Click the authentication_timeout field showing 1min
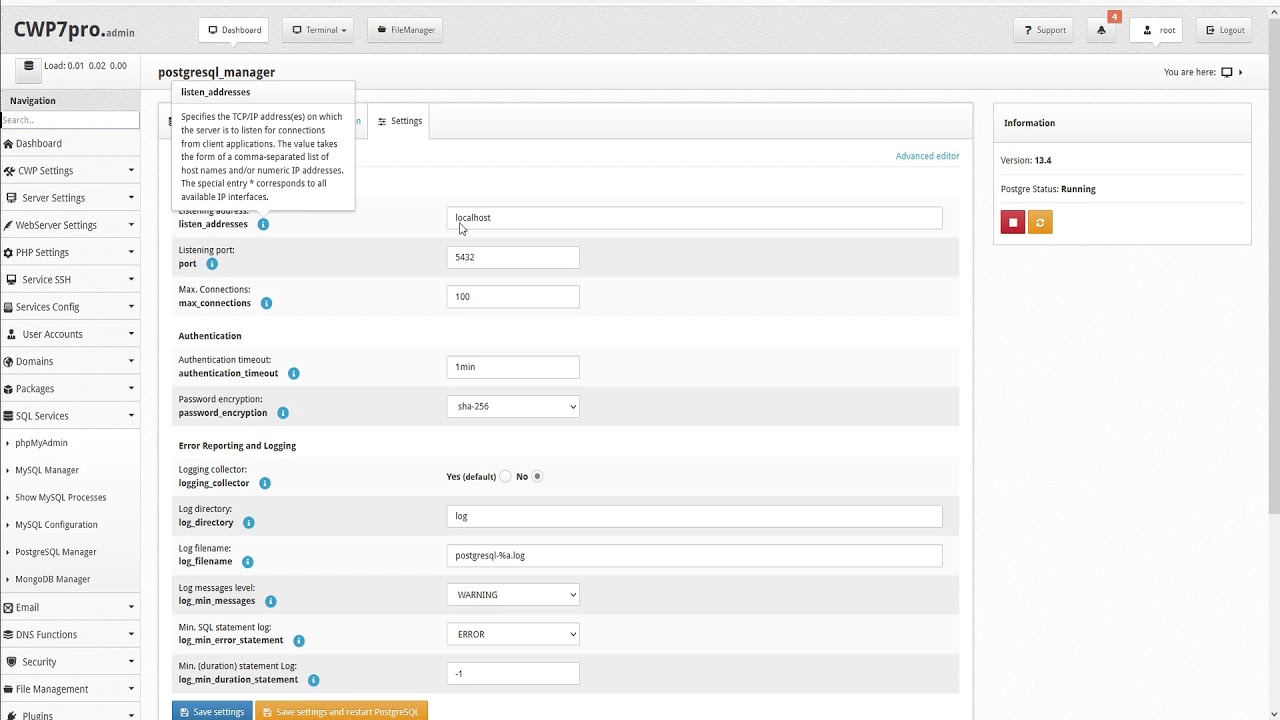Image resolution: width=1280 pixels, height=720 pixels. (x=513, y=367)
